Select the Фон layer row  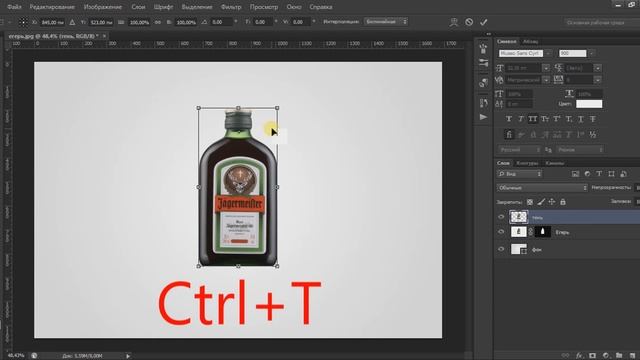(x=567, y=249)
